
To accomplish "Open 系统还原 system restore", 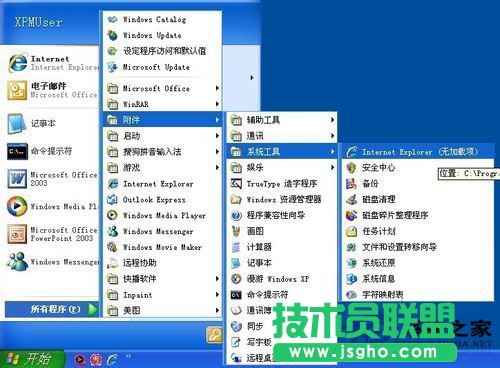I will [418, 263].
